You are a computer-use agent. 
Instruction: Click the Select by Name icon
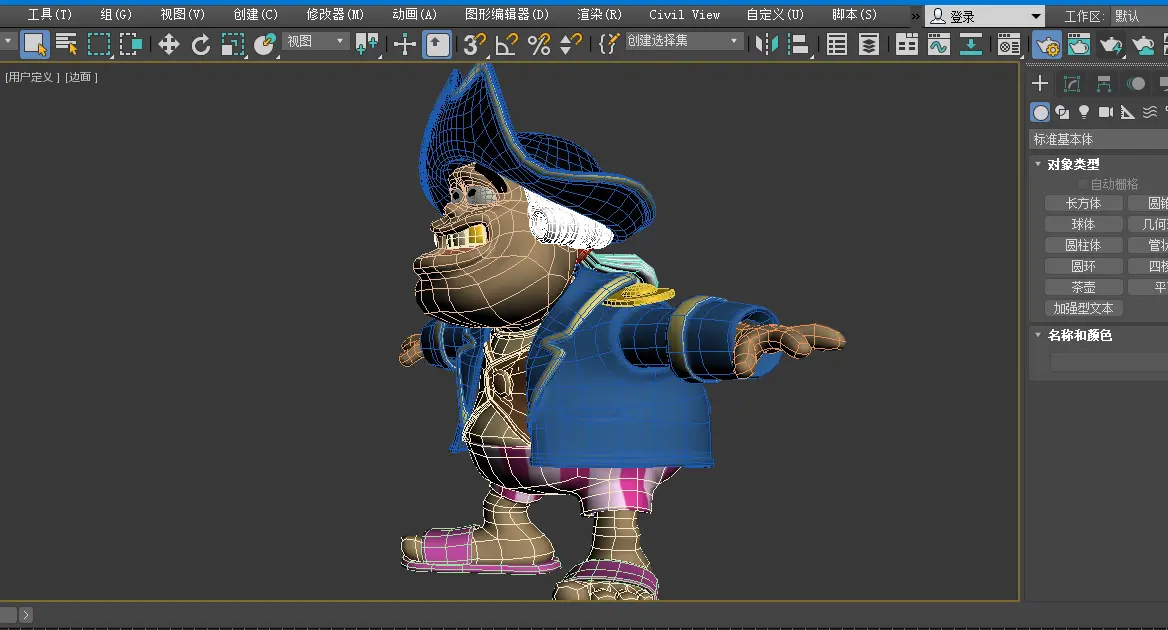pyautogui.click(x=67, y=44)
